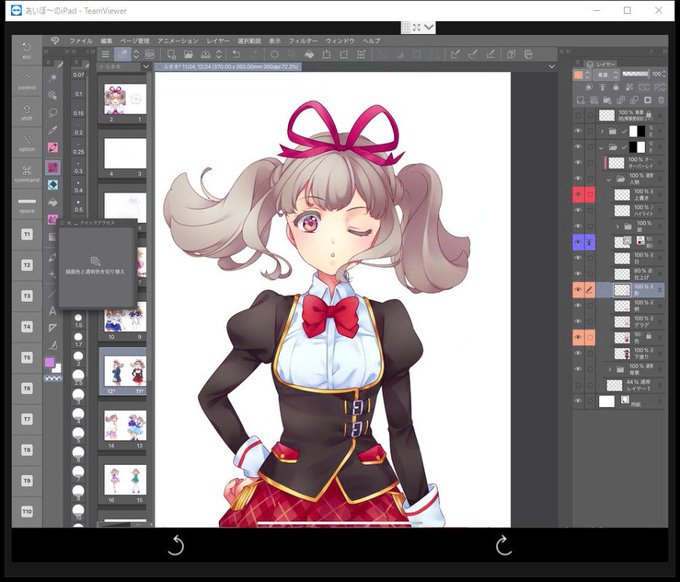The width and height of the screenshot is (680, 582).
Task: Select brush size 0.07
Action: [78, 75]
